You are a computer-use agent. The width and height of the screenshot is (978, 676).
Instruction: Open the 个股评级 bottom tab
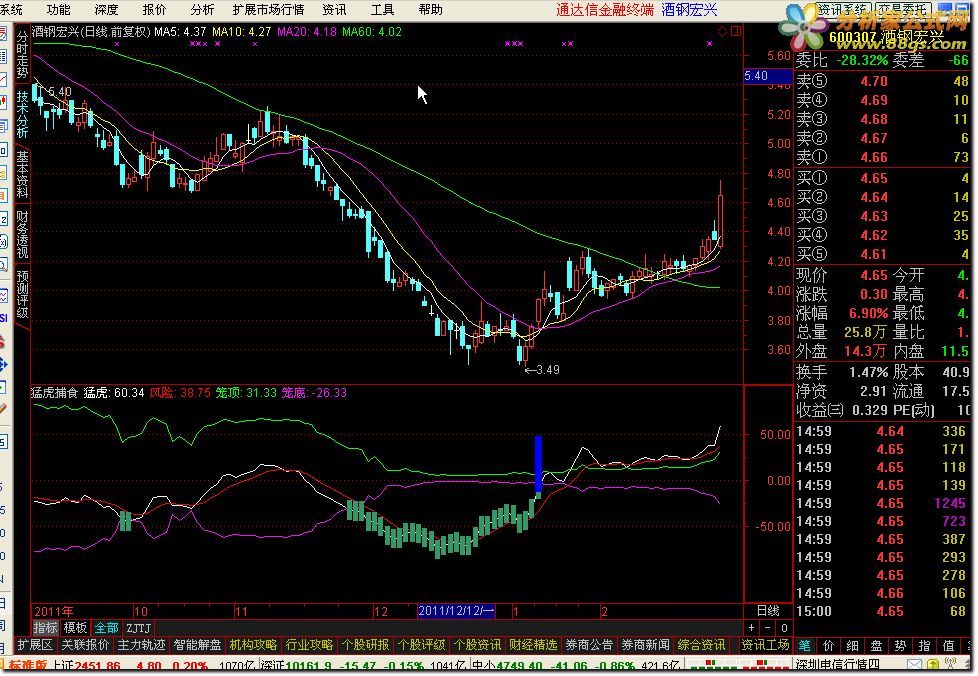(x=421, y=644)
